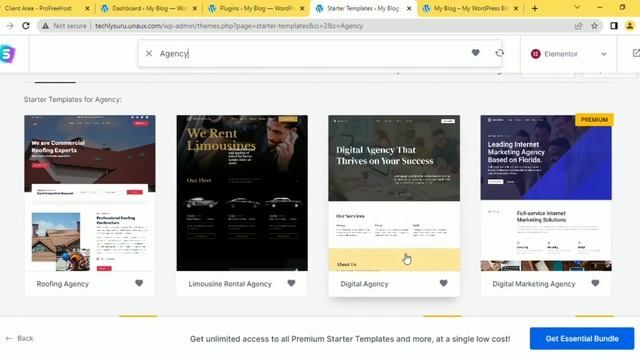Expand the tab search chevron
This screenshot has height=360, width=640.
pos(577,7)
